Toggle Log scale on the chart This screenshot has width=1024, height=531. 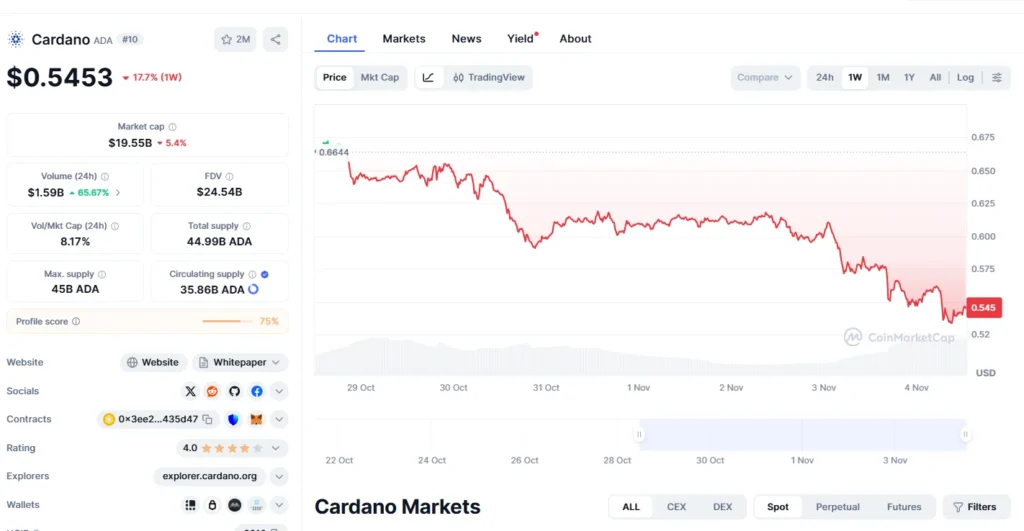[965, 78]
